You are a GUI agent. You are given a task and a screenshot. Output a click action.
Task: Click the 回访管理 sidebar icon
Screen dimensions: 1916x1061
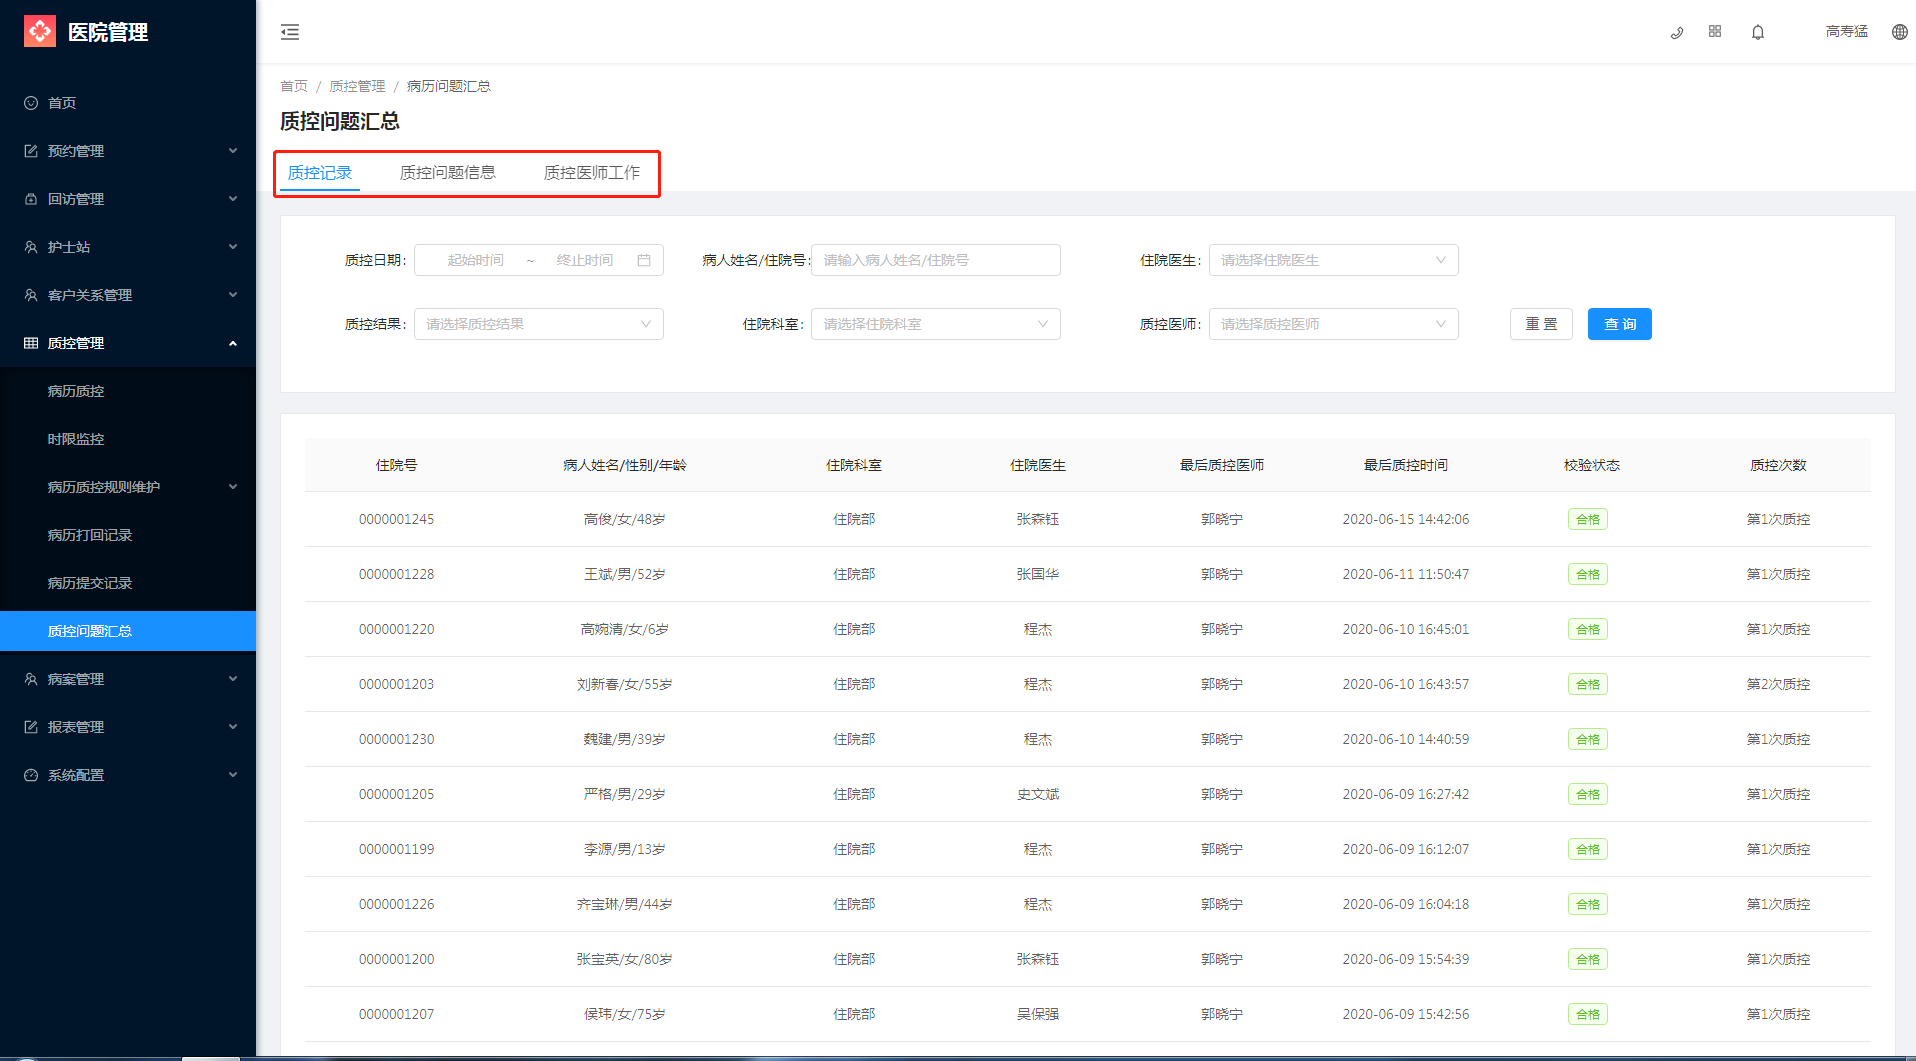click(x=31, y=199)
